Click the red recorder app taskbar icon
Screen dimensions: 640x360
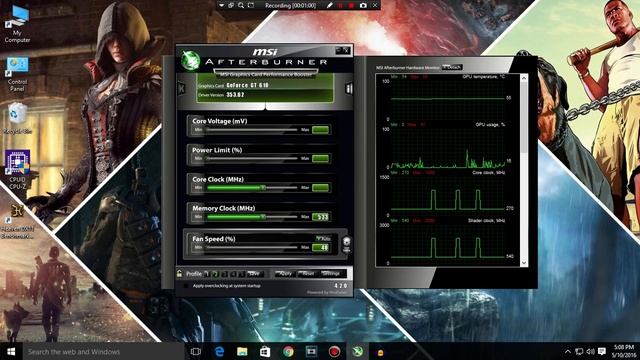click(334, 351)
